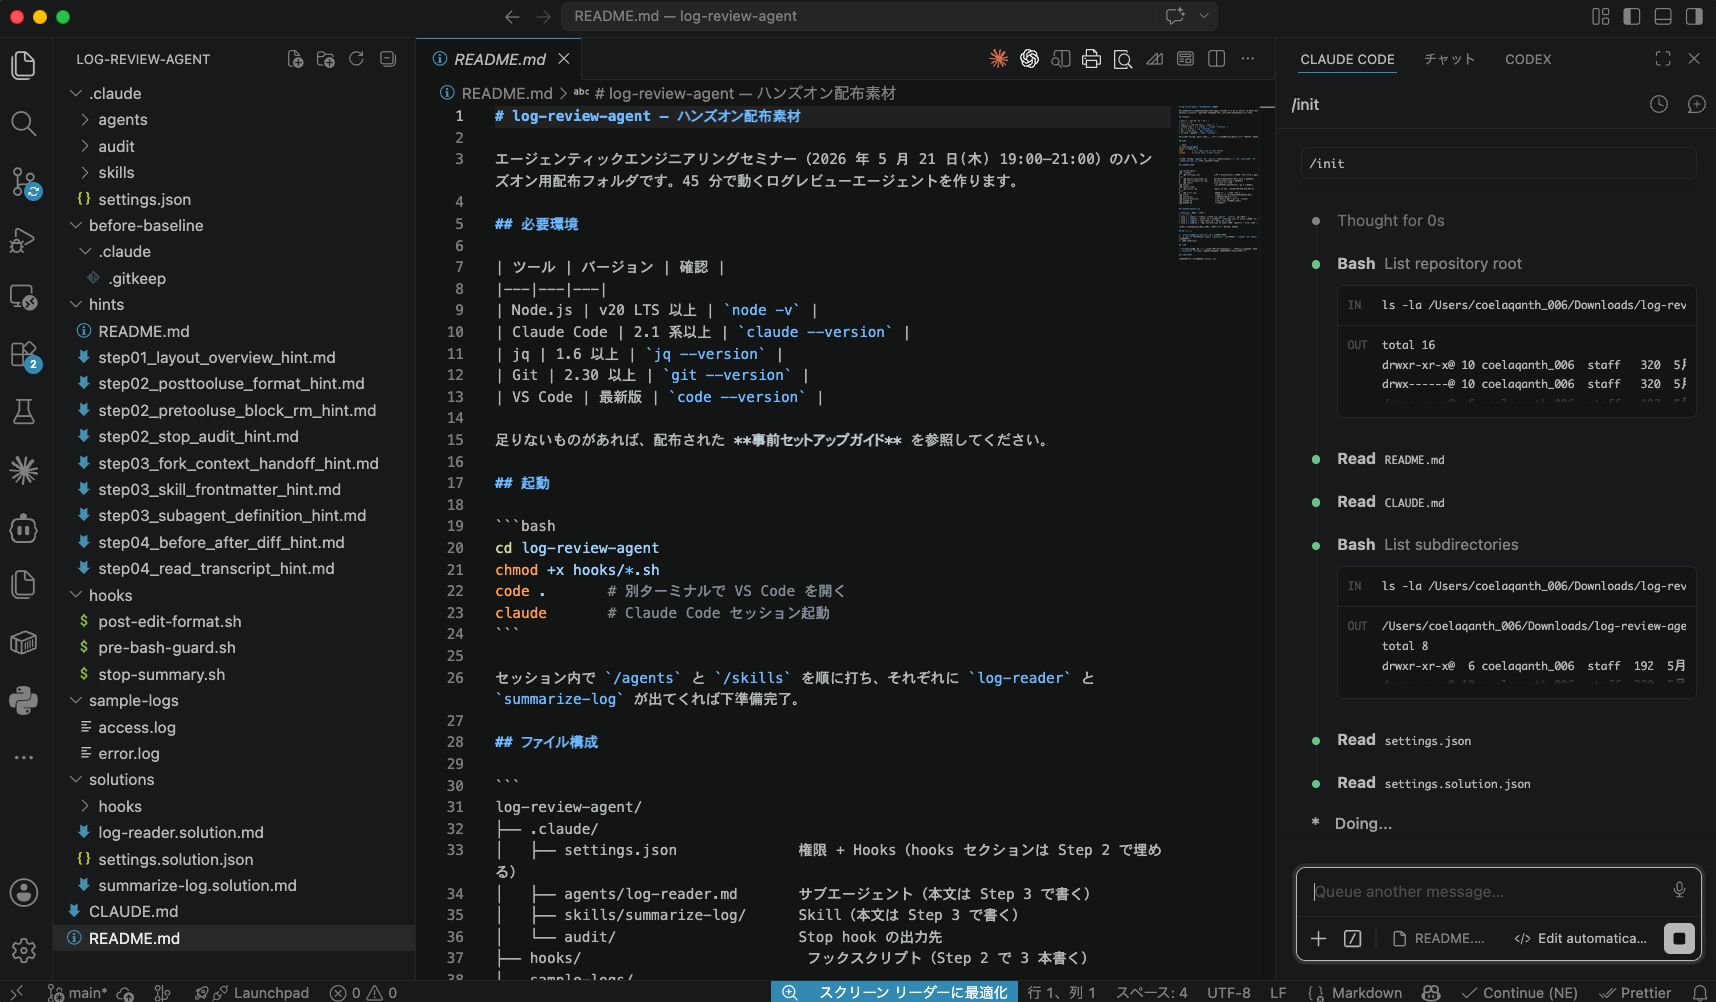The width and height of the screenshot is (1716, 1002).
Task: Open ChatGPT Codex icon in editor toolbar
Action: 1029,59
